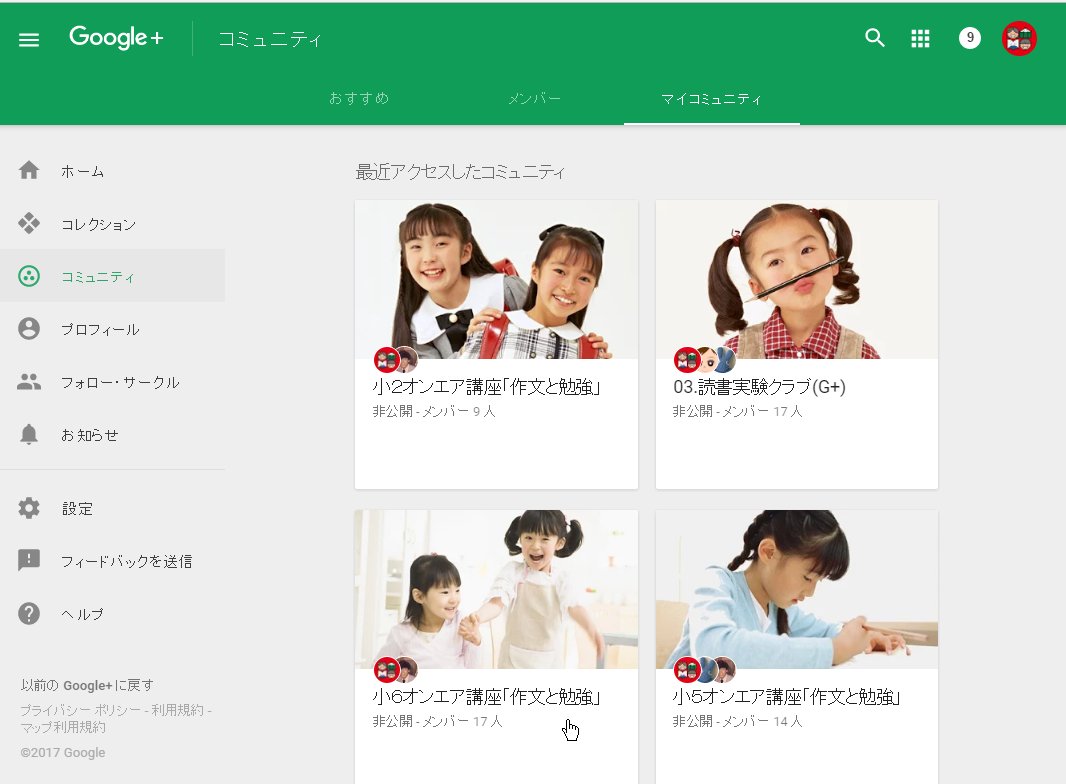Click 非公開 - メンバー 14 人 text
Viewport: 1066px width, 784px height.
click(738, 721)
